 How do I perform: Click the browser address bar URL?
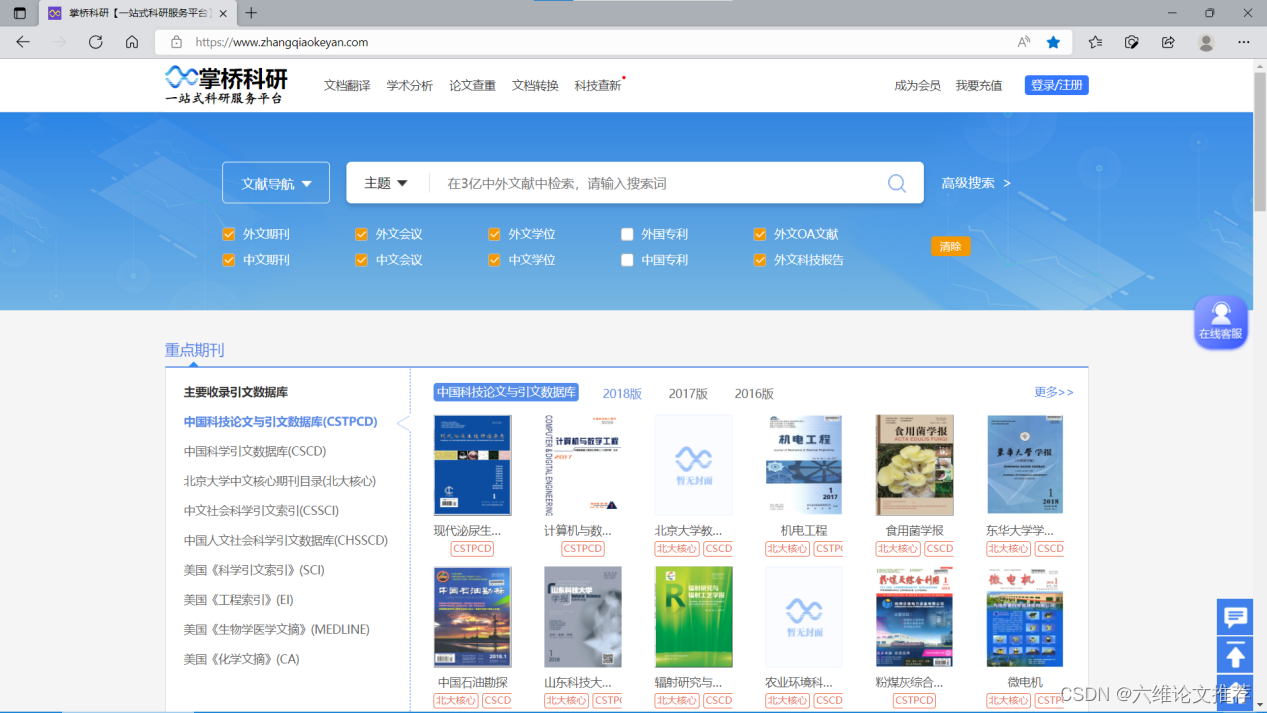coord(282,42)
